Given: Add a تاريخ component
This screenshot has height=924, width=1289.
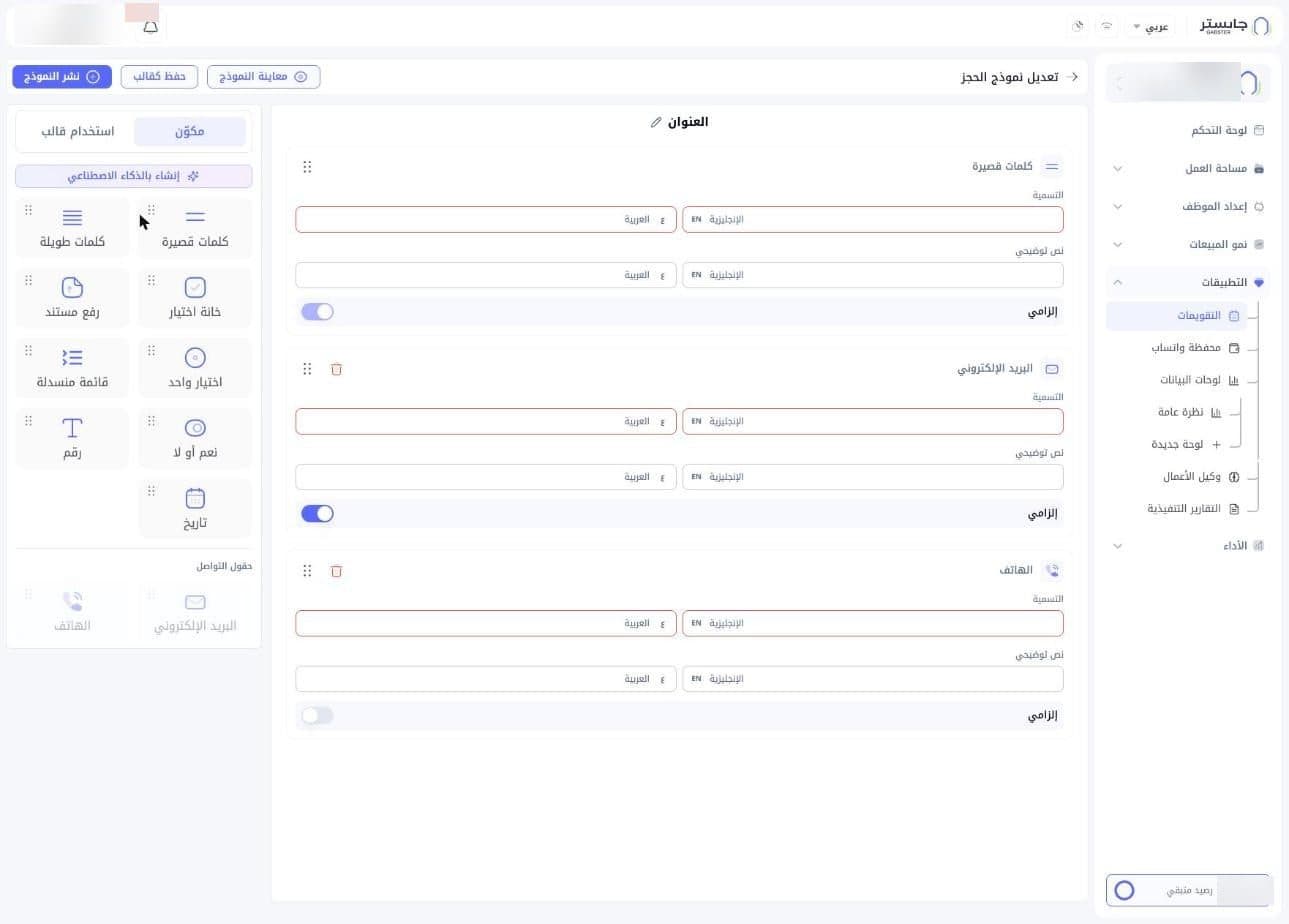Looking at the screenshot, I should tap(195, 509).
